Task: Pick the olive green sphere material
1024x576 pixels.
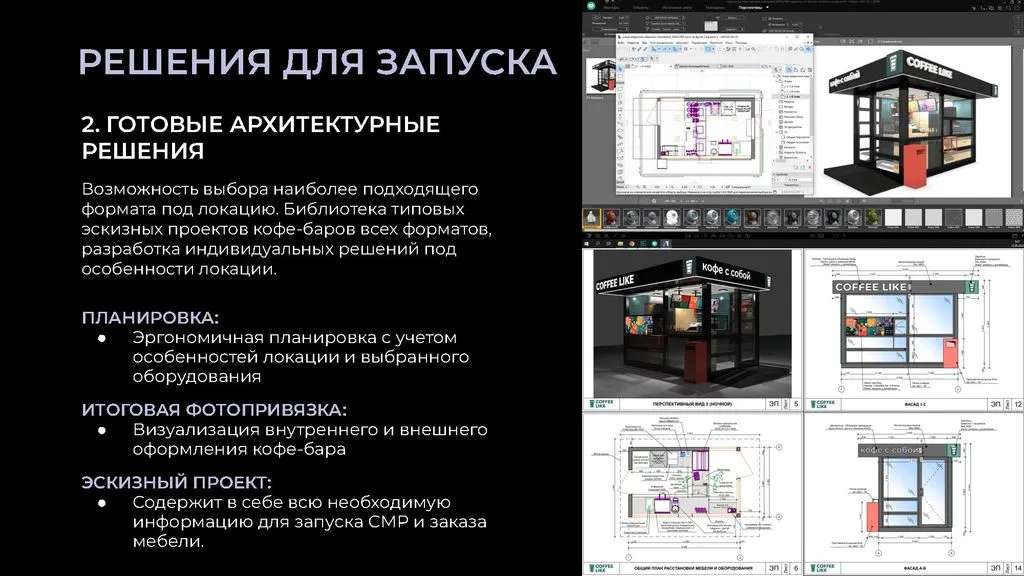Action: coord(871,217)
